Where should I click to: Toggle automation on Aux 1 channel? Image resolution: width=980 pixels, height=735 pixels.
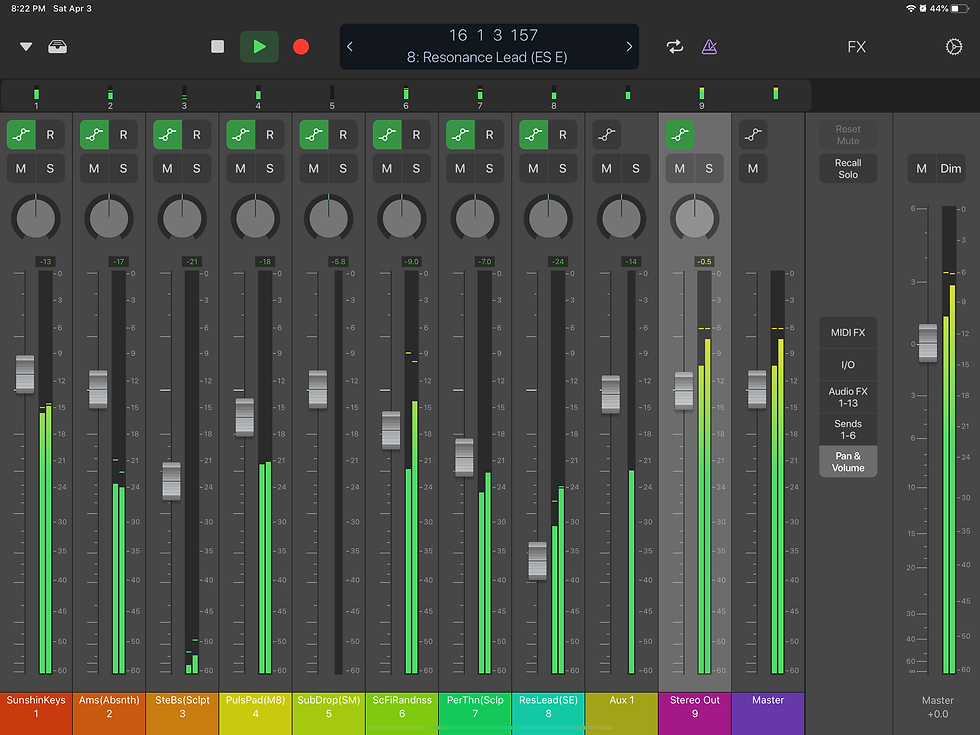[607, 134]
